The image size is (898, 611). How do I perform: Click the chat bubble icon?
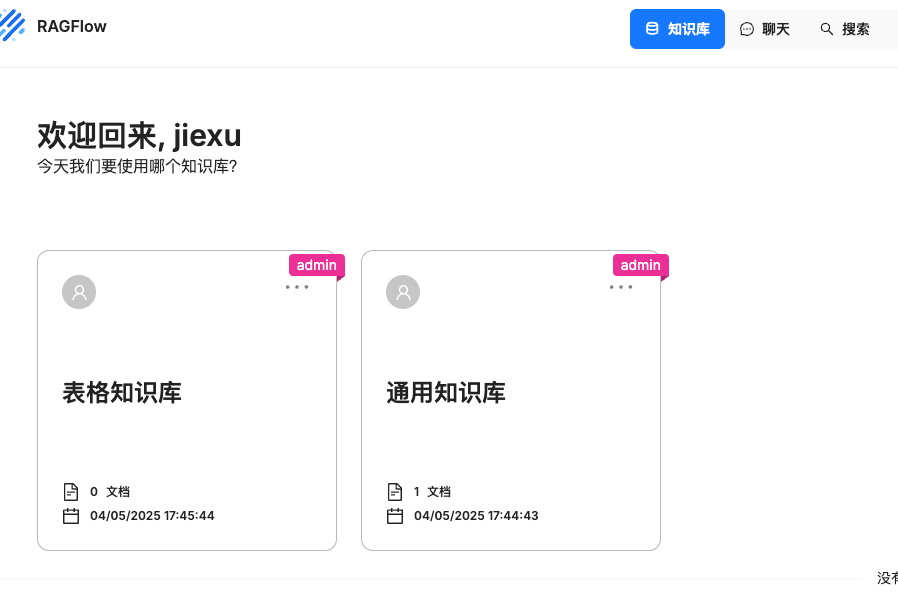click(747, 29)
